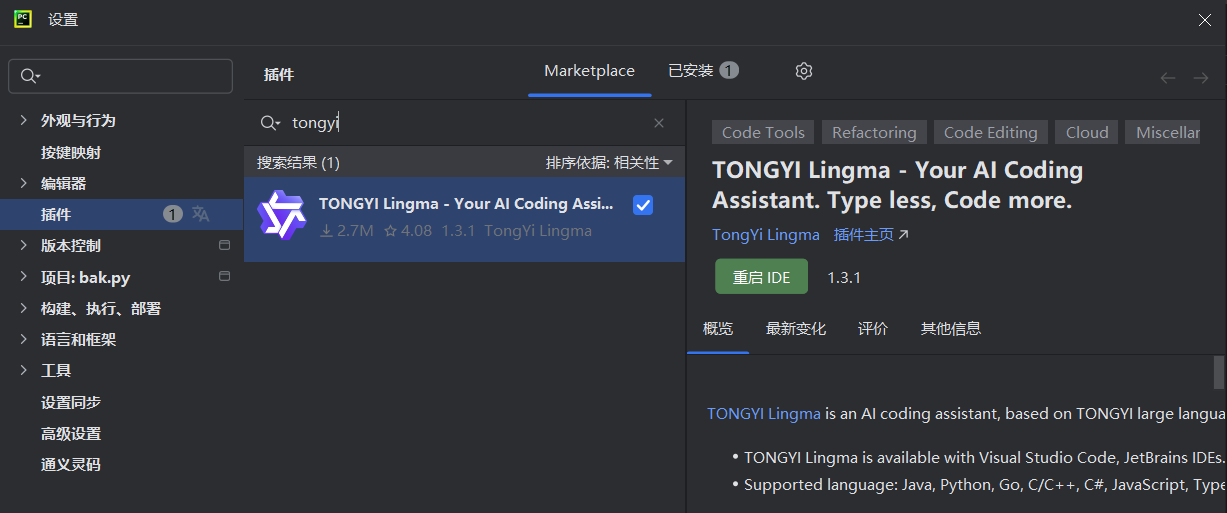Expand the 外观与行为 settings group
The width and height of the screenshot is (1227, 513).
[24, 120]
